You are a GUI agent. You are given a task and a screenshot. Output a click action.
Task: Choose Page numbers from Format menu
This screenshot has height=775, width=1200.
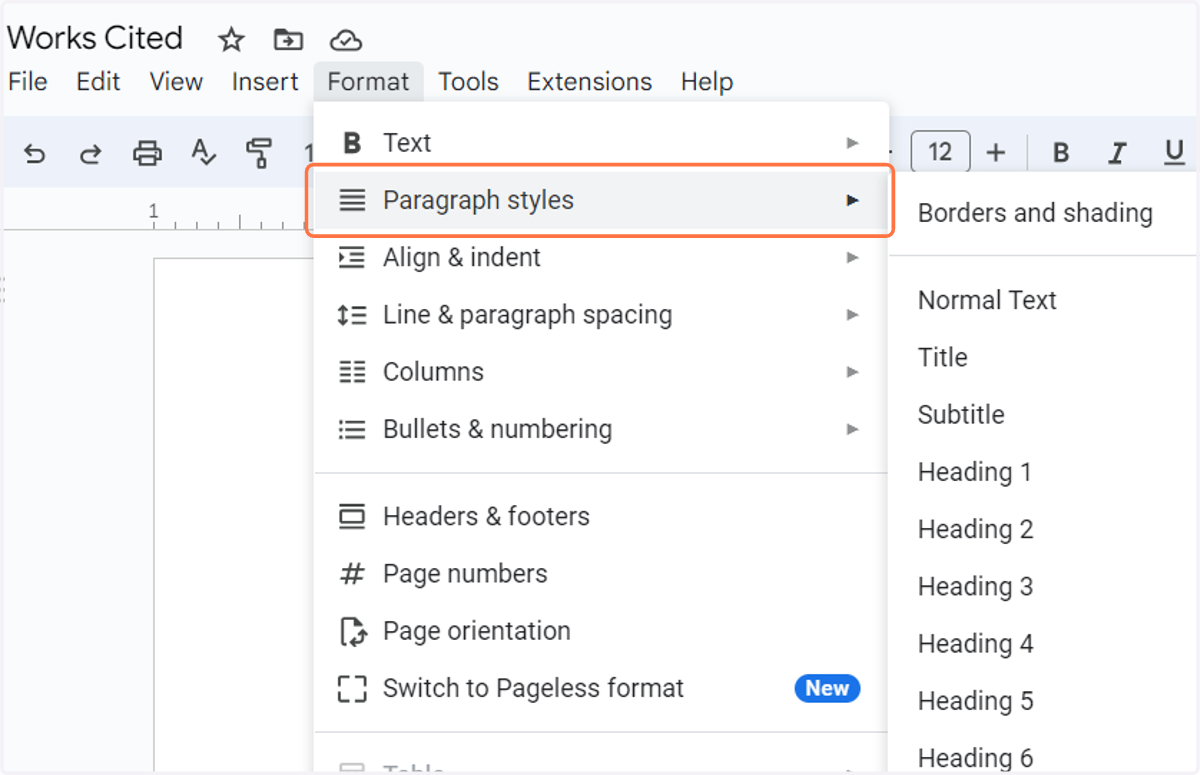pos(601,574)
